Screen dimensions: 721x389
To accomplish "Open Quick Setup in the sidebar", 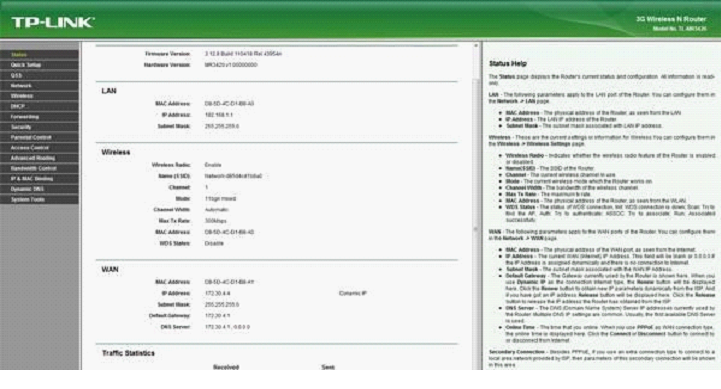I will point(39,65).
